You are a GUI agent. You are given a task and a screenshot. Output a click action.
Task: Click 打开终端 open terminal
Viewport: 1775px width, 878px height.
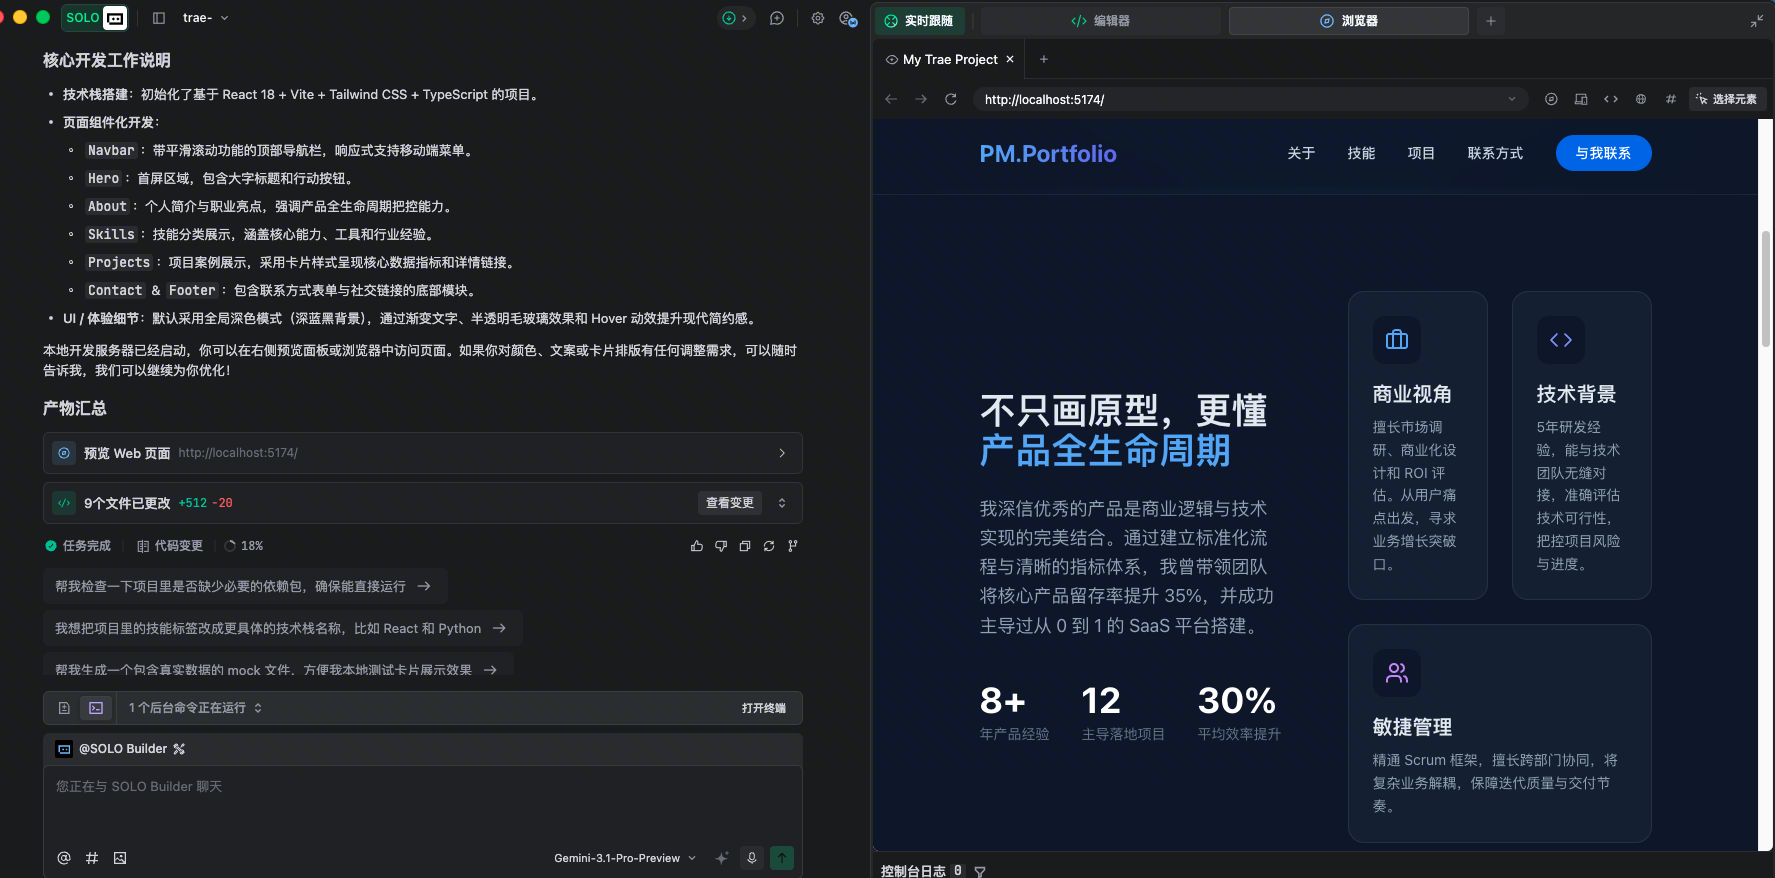[x=763, y=708]
